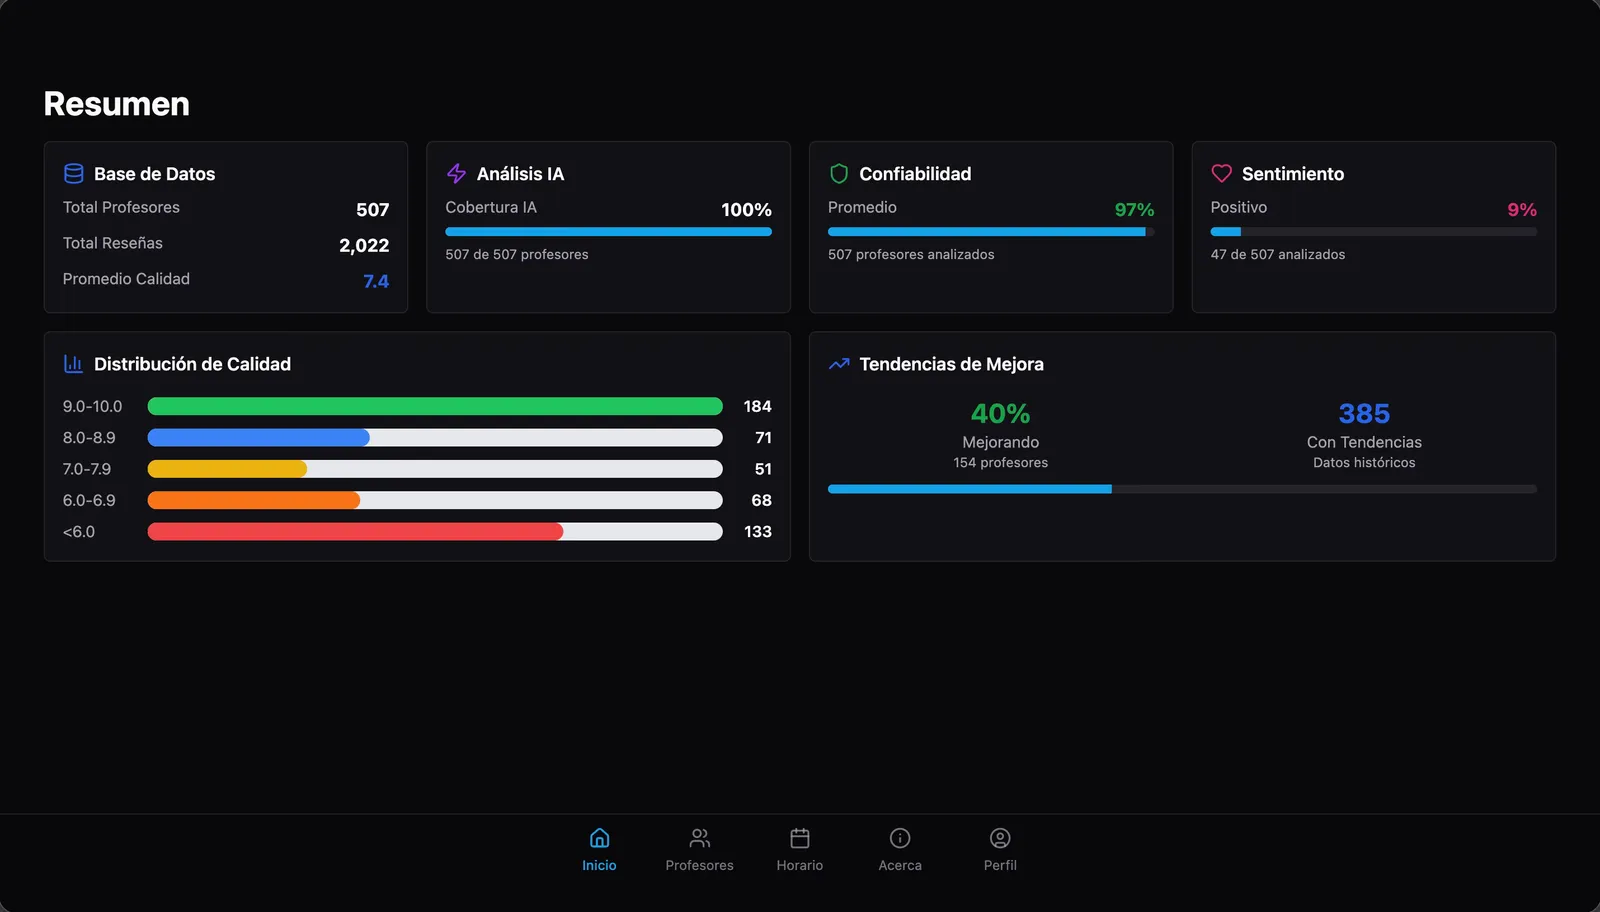Click the 'Datos históricos' text

click(1364, 463)
